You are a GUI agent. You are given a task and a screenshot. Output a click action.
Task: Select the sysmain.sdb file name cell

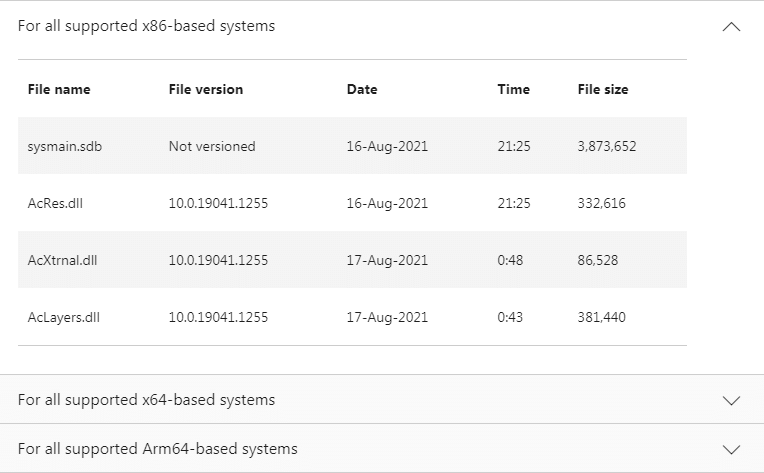65,146
